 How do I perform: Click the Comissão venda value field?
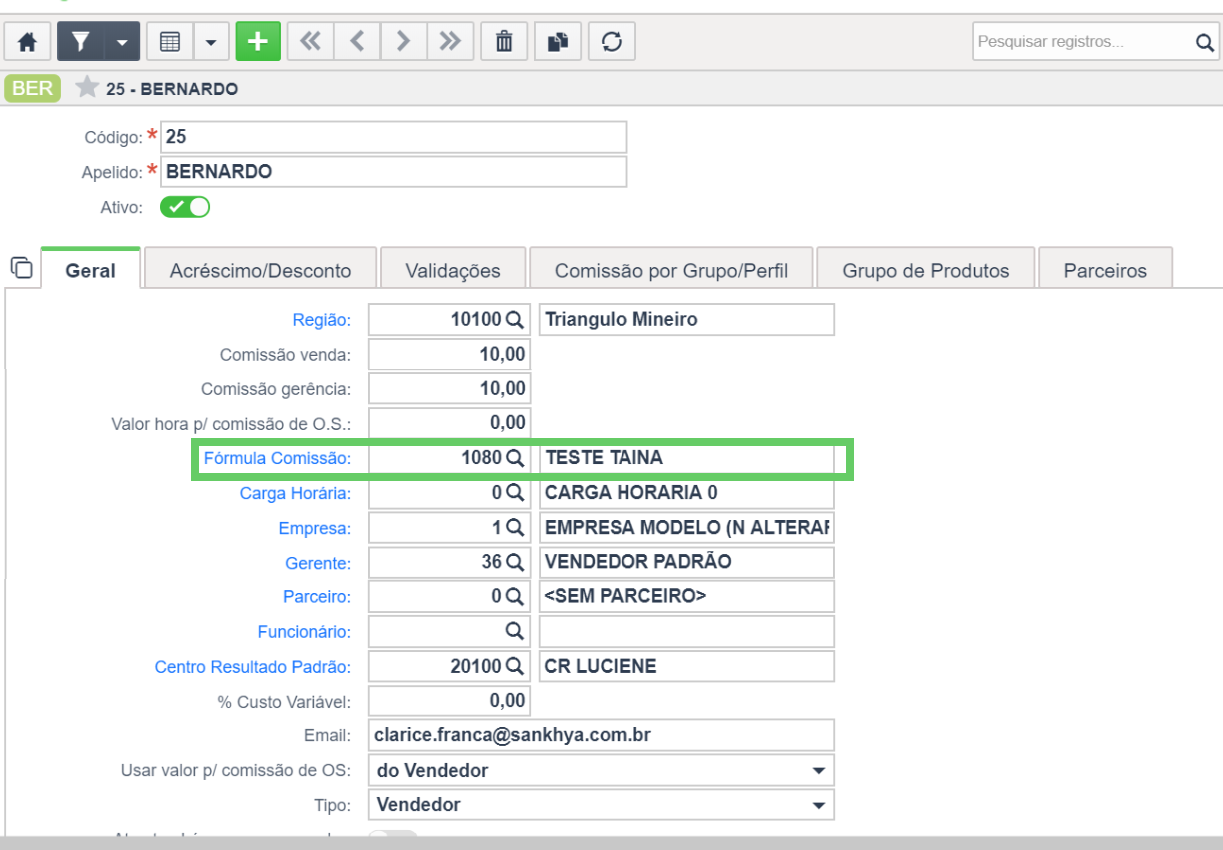[449, 354]
